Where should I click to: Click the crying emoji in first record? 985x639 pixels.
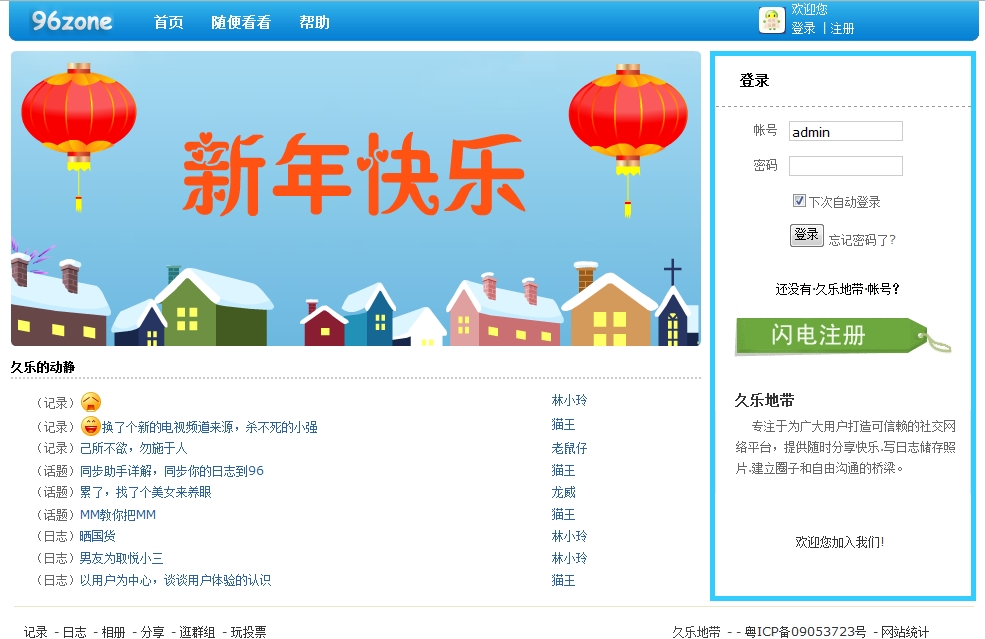(91, 401)
